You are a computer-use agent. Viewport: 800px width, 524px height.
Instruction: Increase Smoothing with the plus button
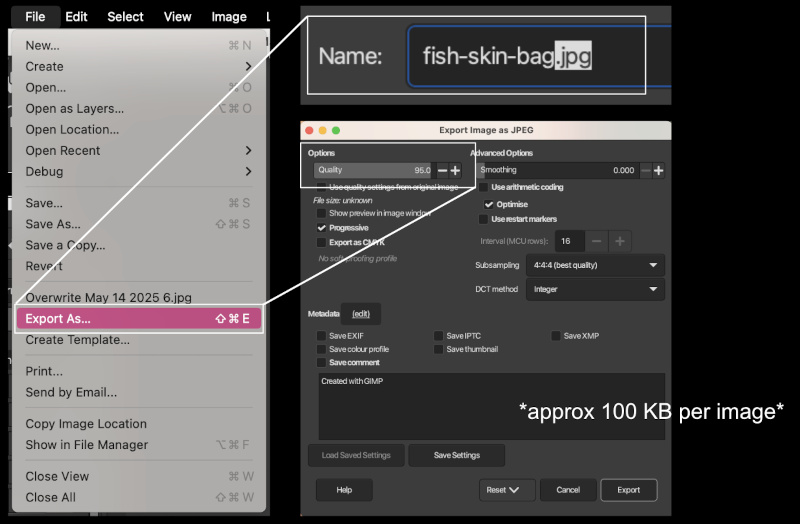point(658,171)
